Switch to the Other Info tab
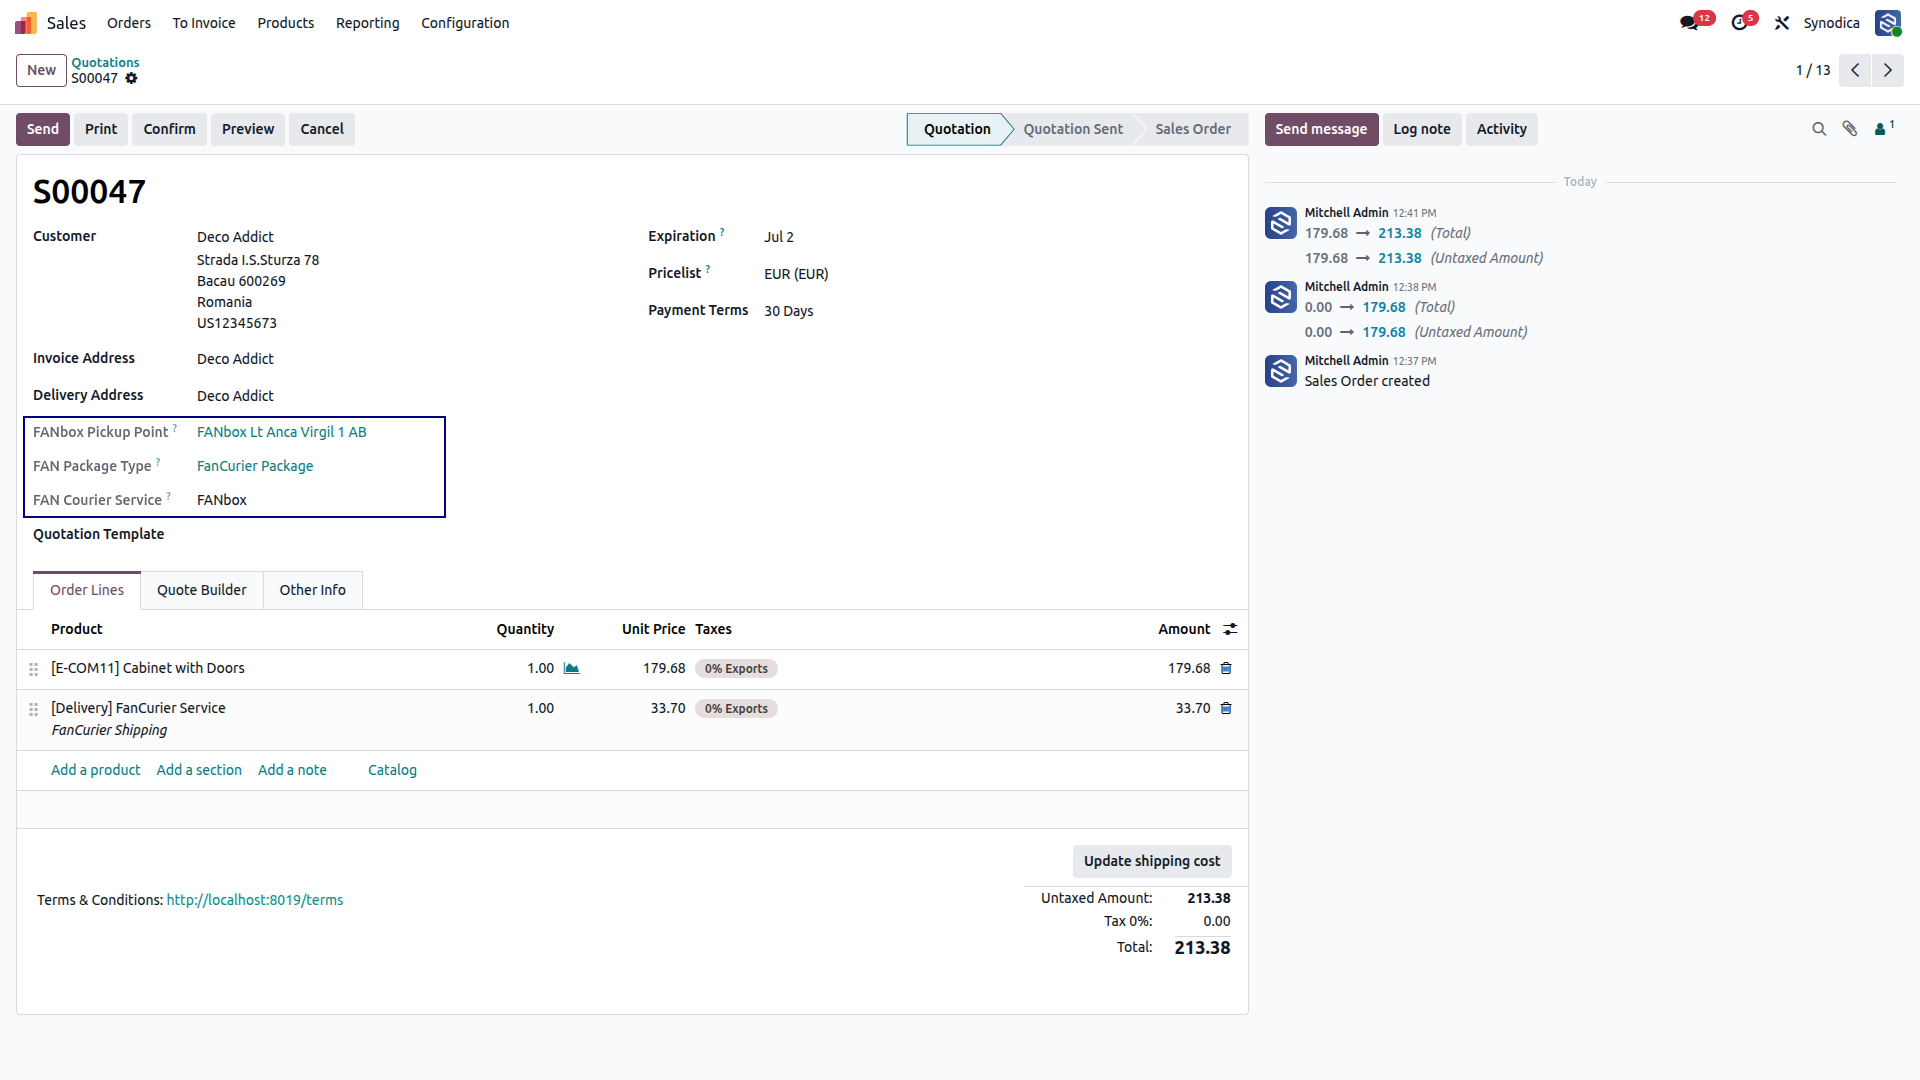1920x1080 pixels. pos(313,590)
